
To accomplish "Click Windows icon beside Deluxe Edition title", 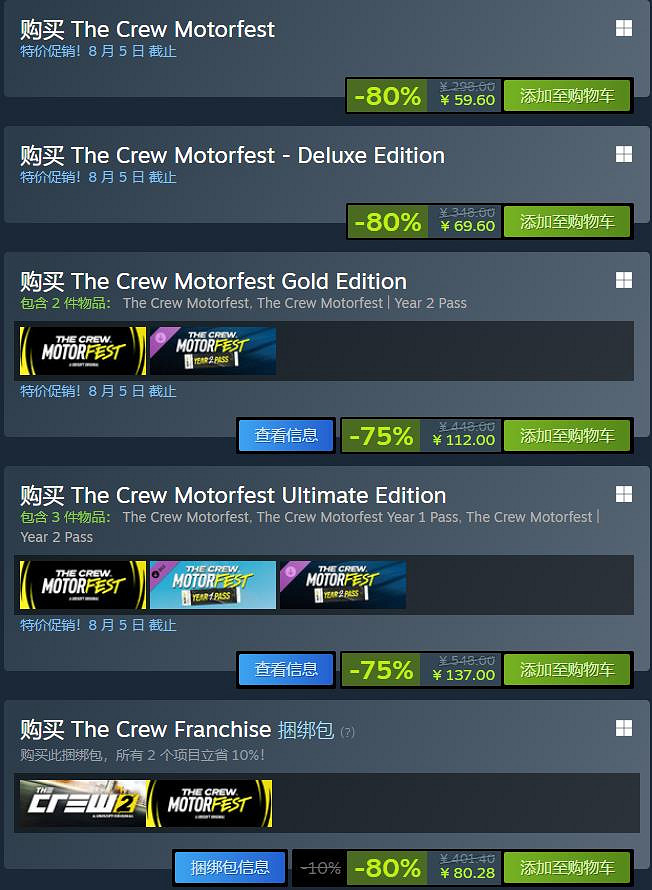I will [624, 154].
